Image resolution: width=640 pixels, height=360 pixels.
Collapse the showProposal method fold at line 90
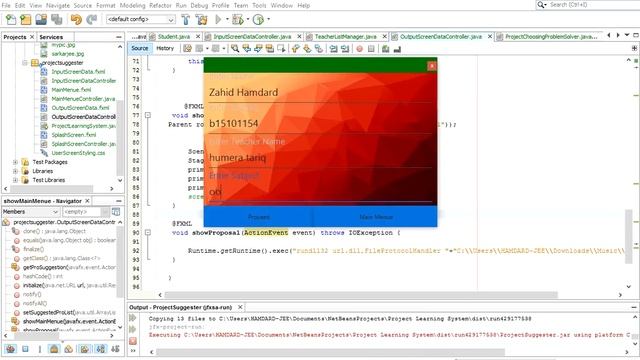pos(148,233)
